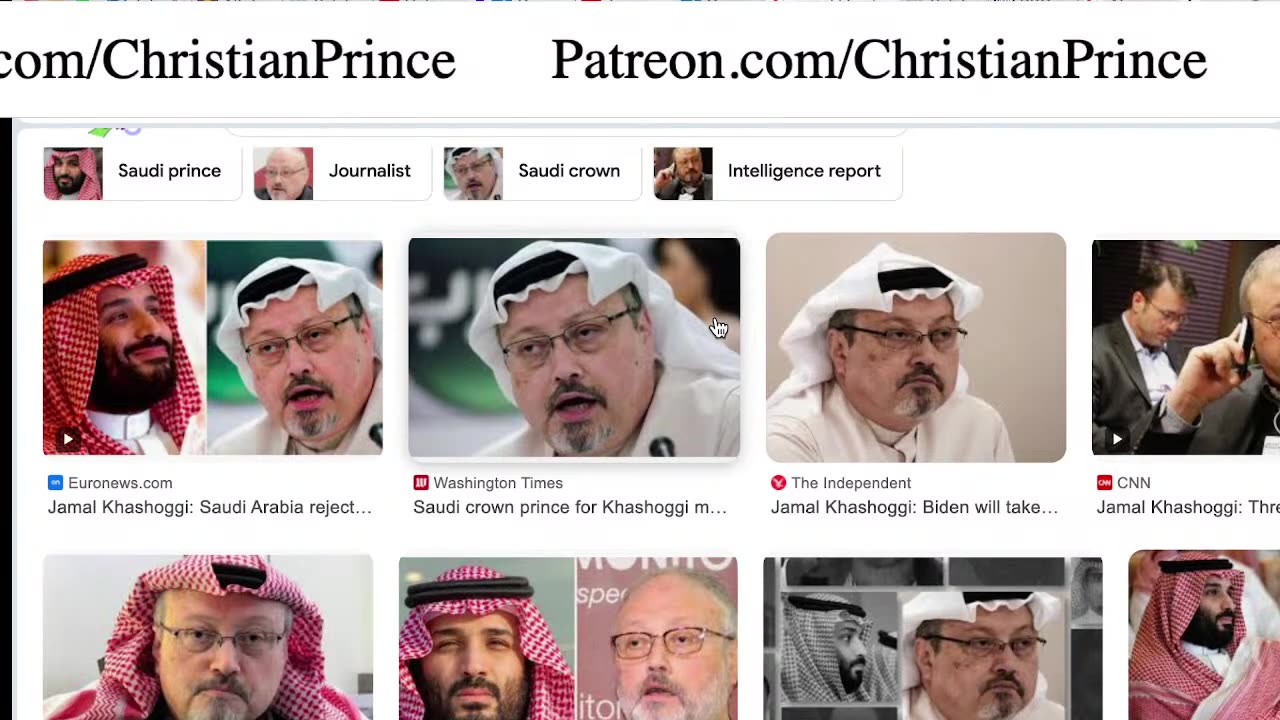Open The Independent image result thumbnail

[916, 347]
